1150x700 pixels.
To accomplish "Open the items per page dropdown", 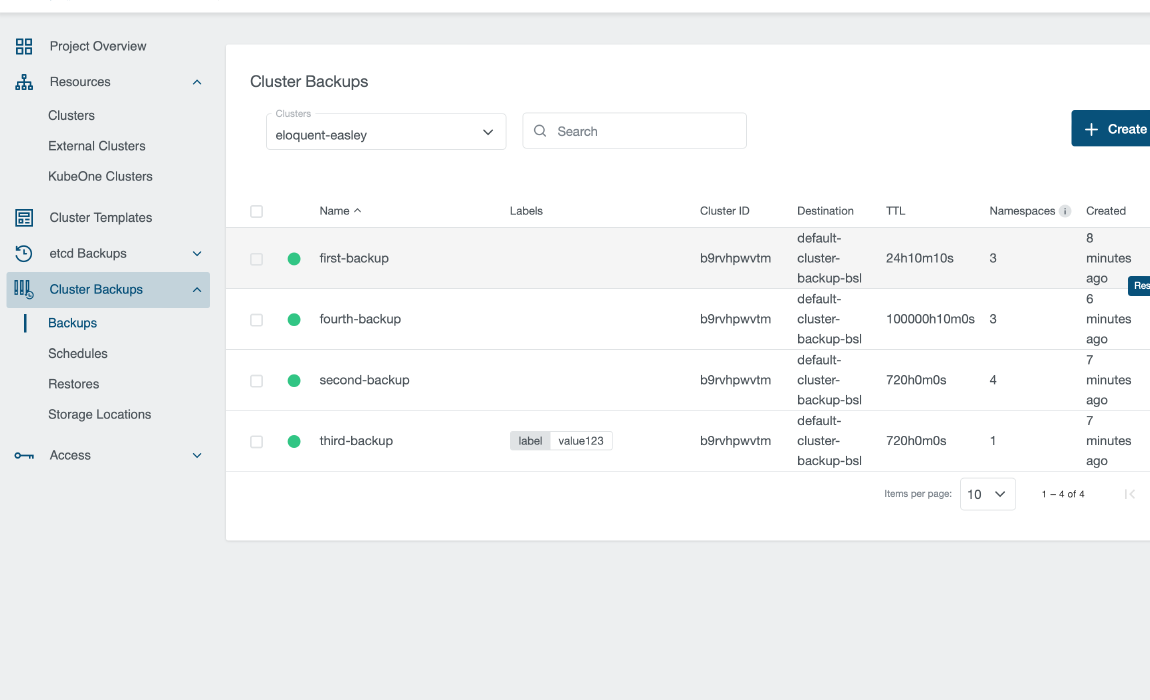I will click(x=987, y=494).
